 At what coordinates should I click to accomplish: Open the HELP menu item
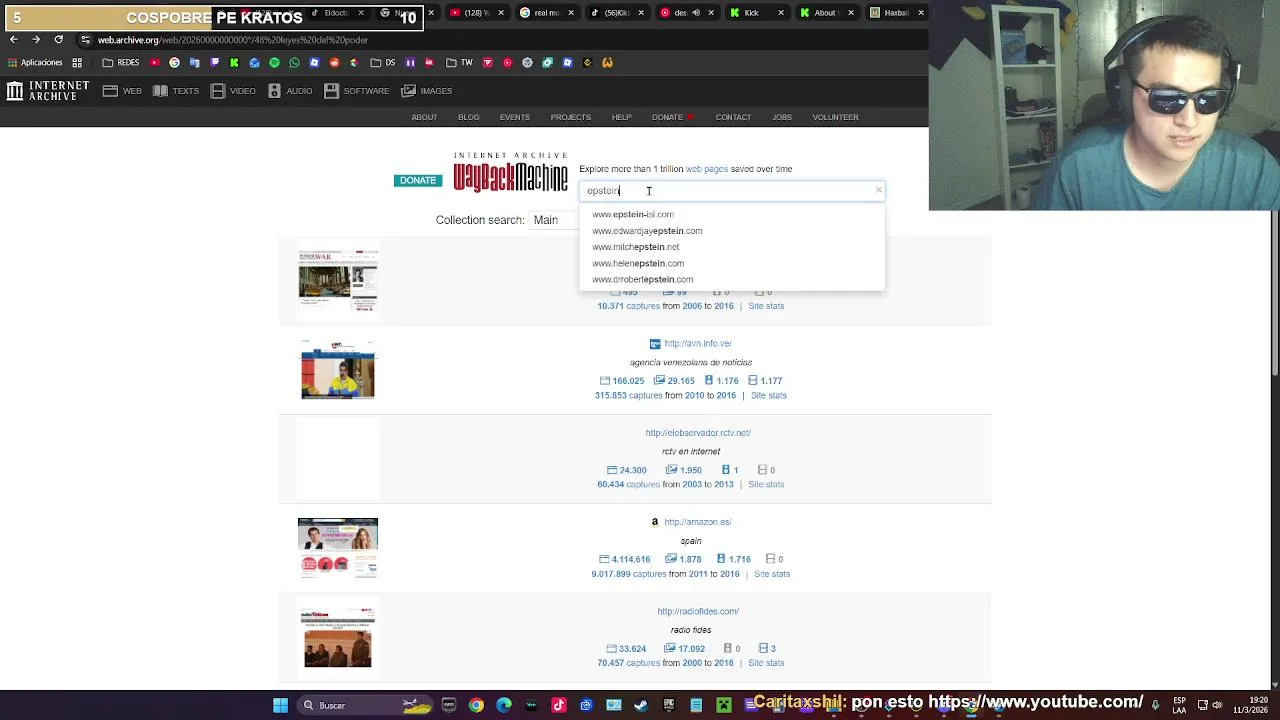[x=621, y=117]
